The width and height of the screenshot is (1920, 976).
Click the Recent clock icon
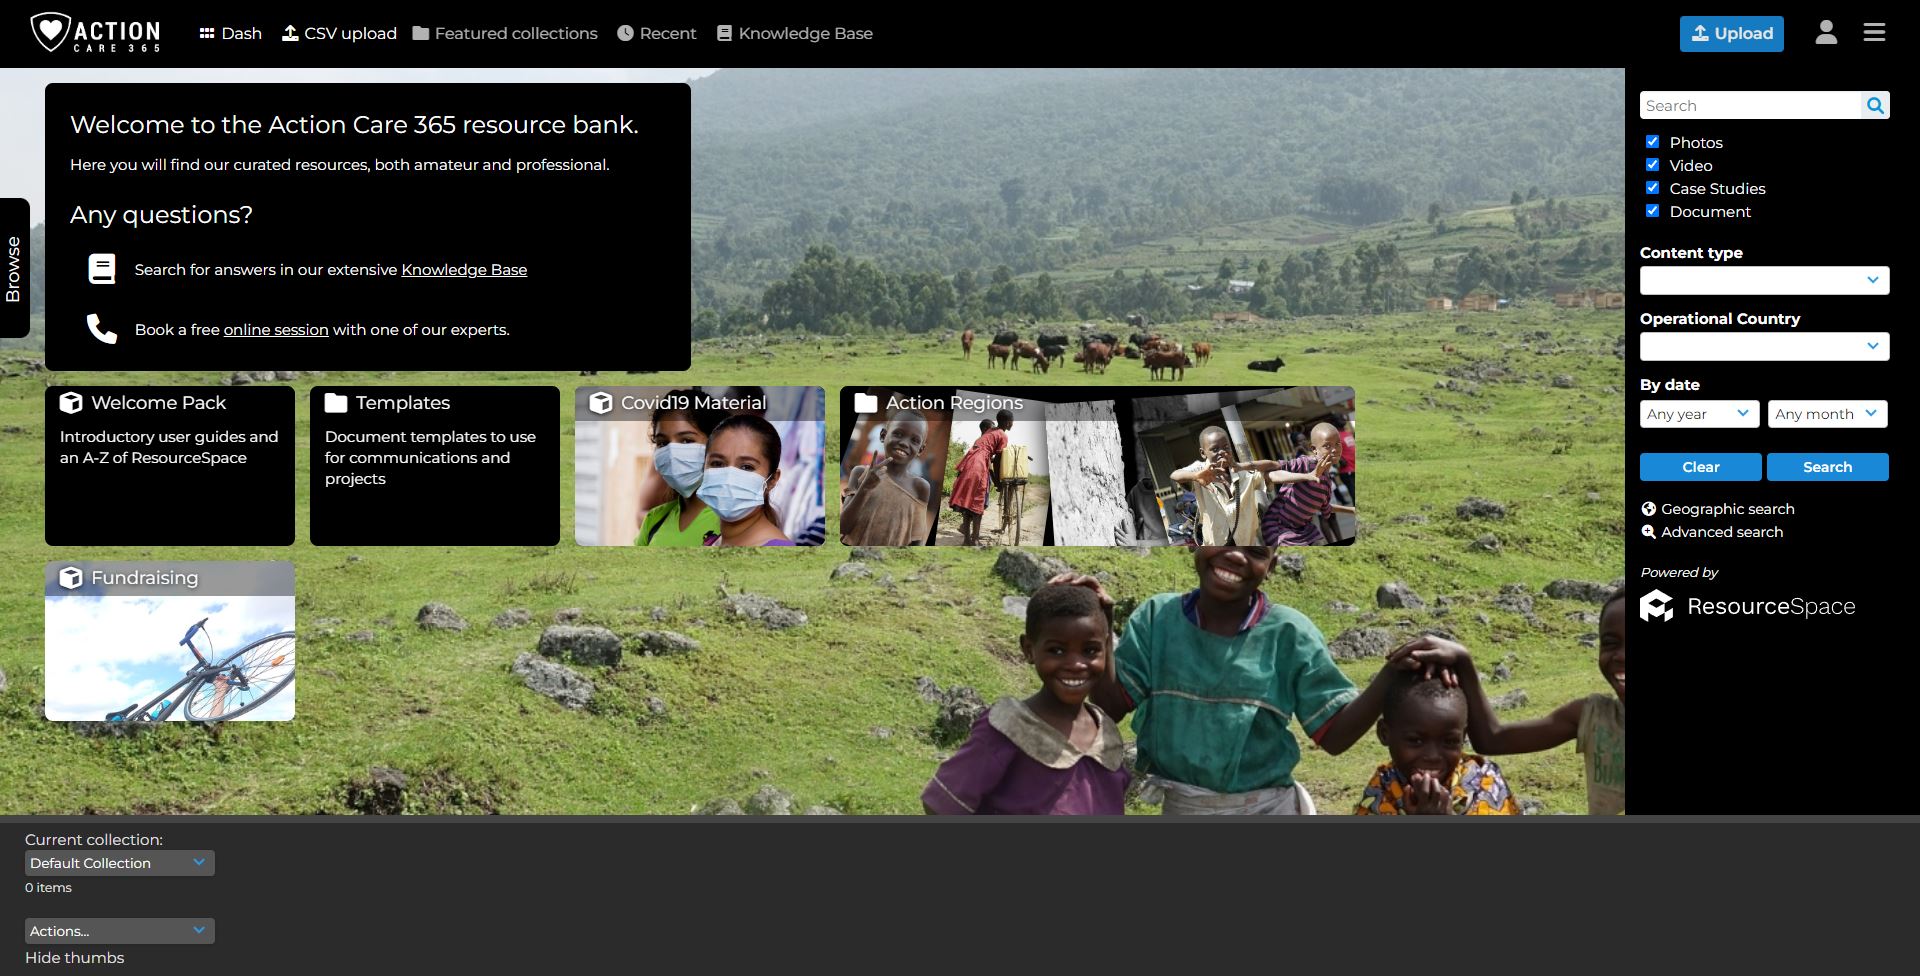[625, 33]
